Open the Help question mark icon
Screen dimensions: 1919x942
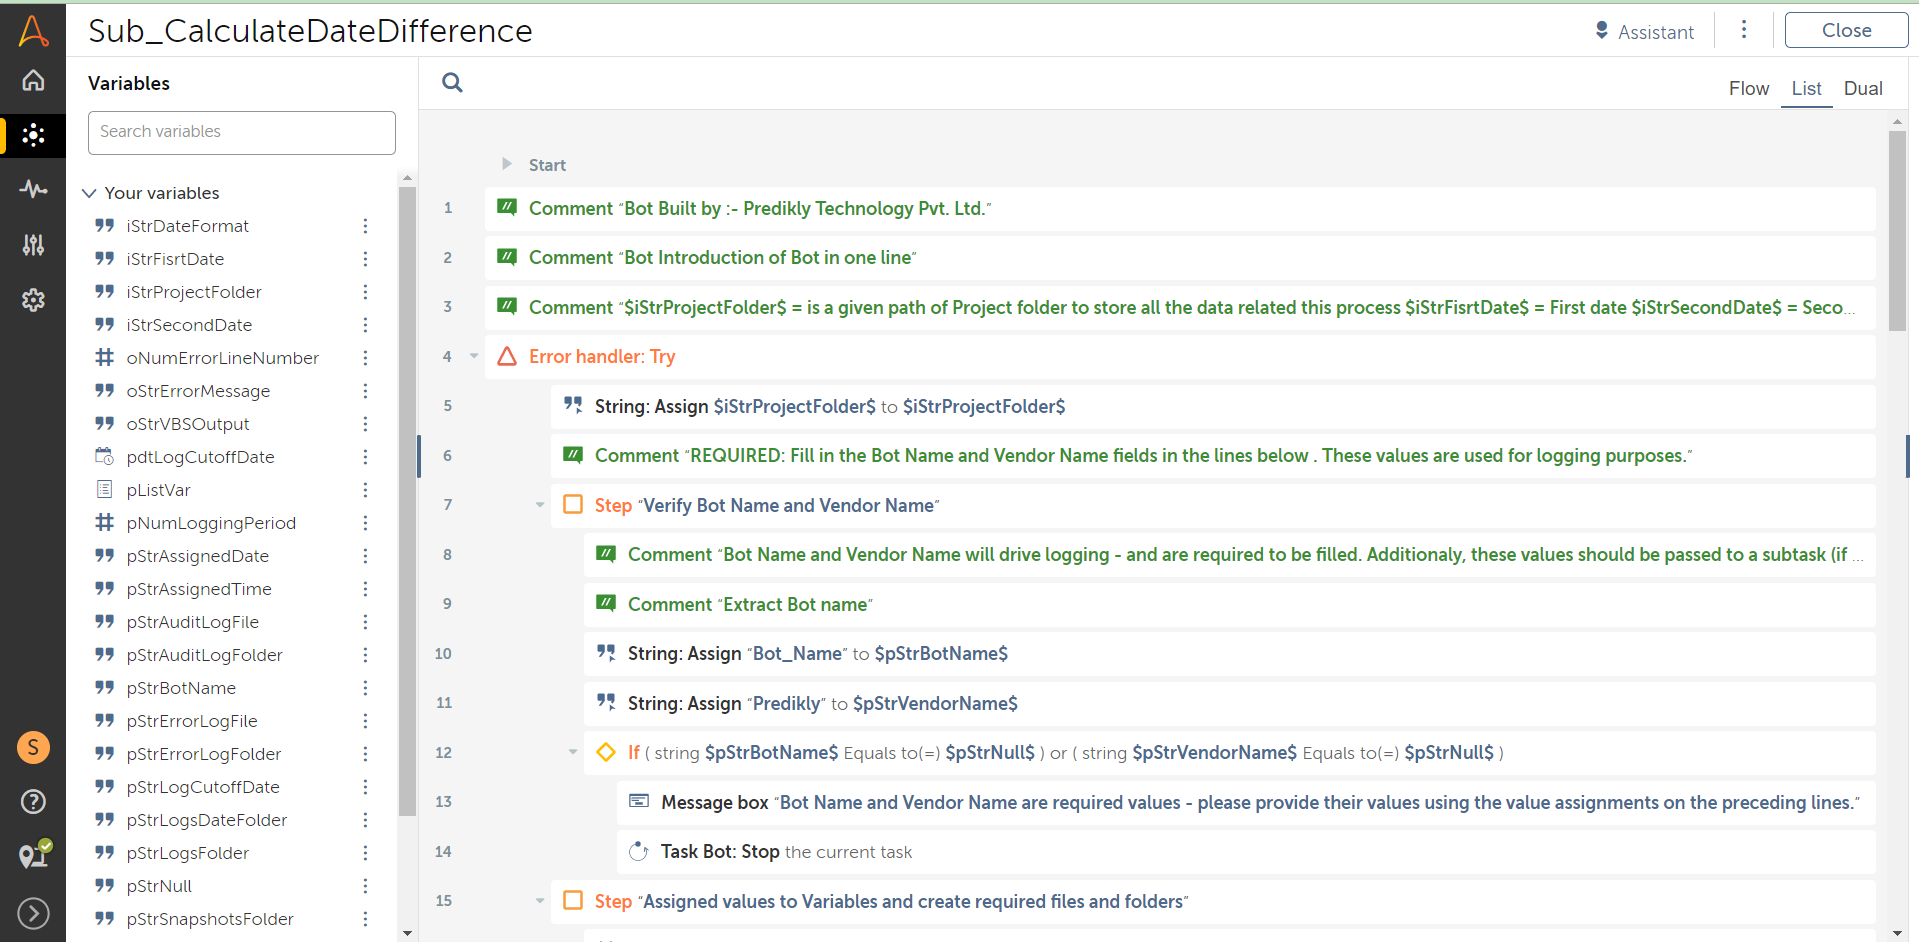click(33, 801)
